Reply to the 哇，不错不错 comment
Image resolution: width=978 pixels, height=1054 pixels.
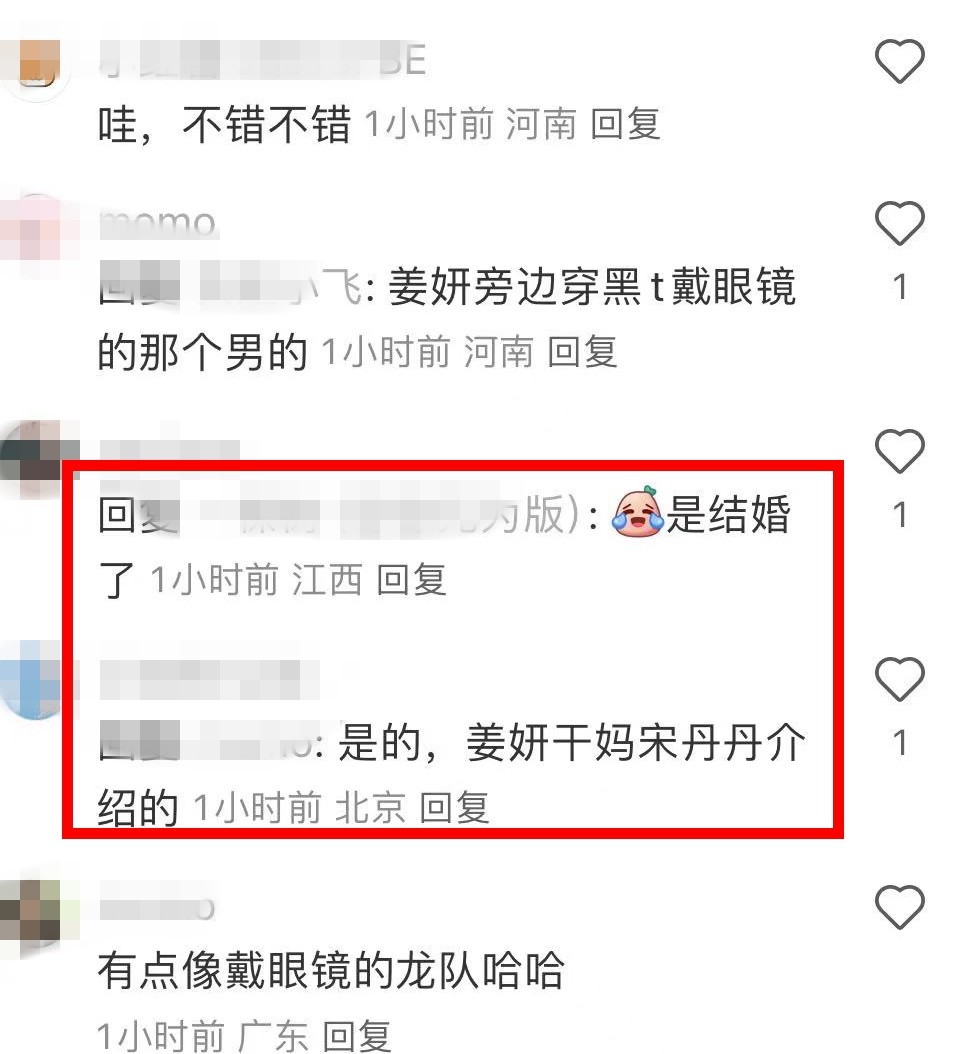[625, 124]
